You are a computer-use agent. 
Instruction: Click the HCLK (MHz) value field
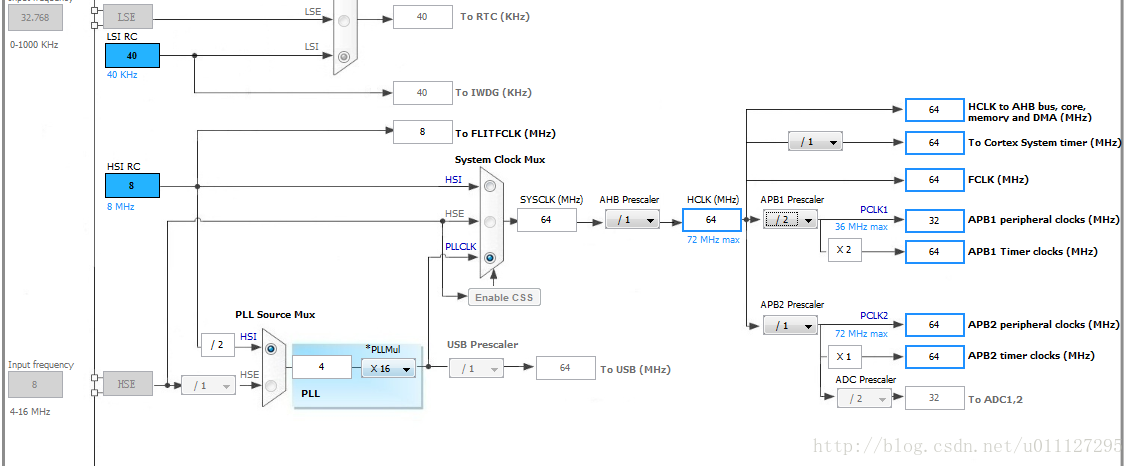pos(712,219)
